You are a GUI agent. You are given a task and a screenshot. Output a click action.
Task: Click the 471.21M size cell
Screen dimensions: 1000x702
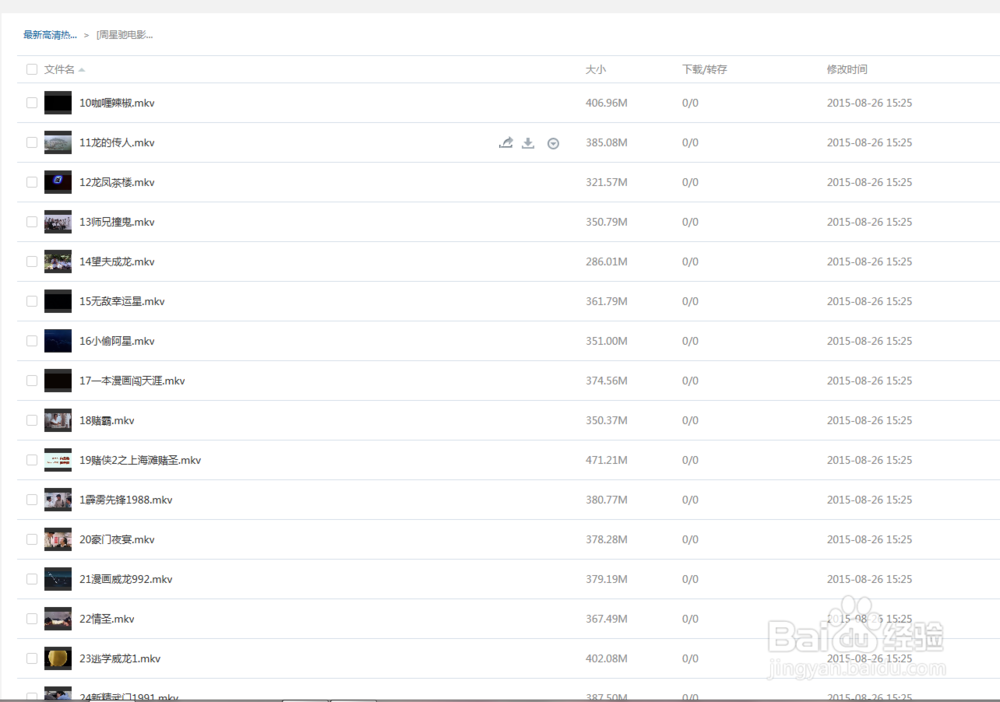[x=607, y=460]
